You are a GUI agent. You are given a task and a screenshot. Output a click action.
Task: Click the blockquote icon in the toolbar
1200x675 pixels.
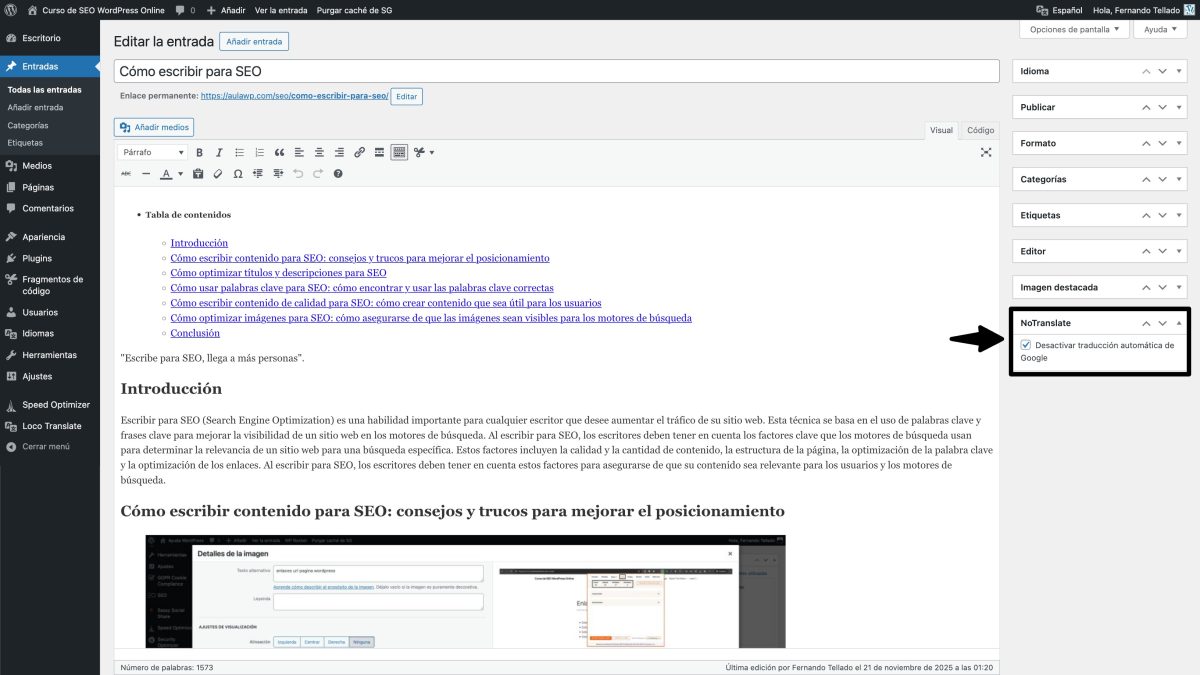[279, 152]
